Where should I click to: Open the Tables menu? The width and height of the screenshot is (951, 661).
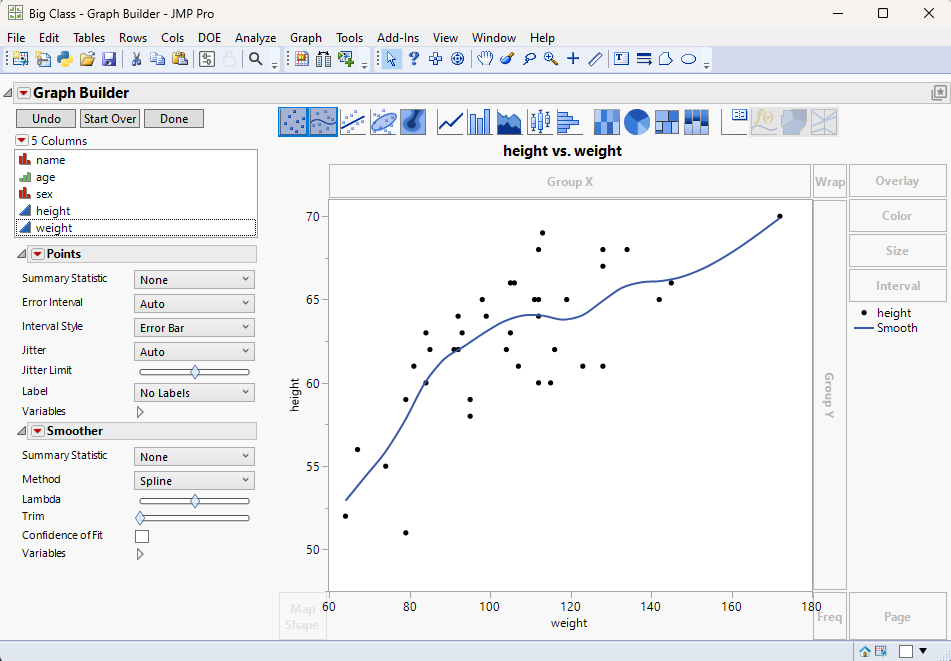[x=89, y=38]
